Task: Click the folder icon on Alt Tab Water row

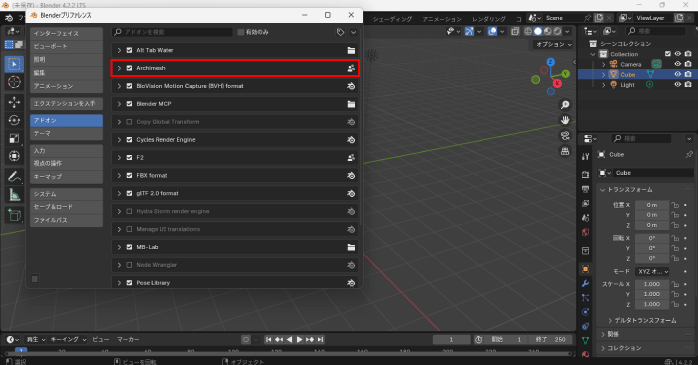Action: [351, 50]
